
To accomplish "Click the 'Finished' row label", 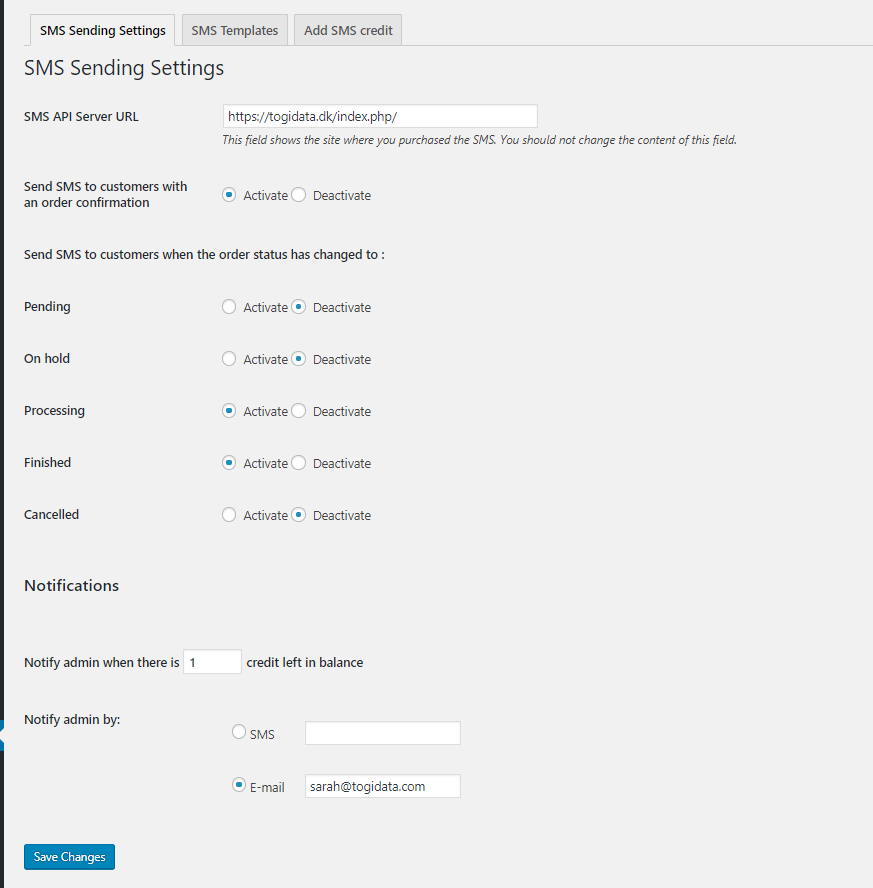I will click(48, 463).
